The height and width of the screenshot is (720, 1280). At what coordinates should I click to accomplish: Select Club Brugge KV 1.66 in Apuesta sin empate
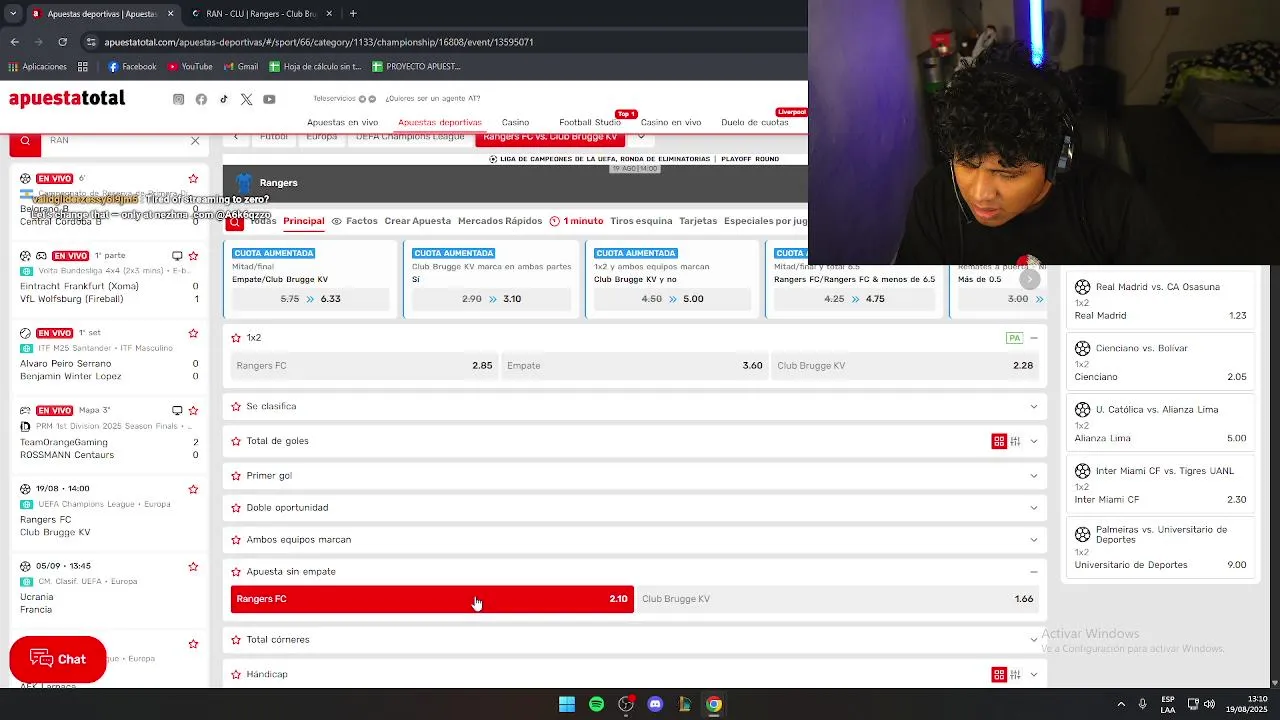click(838, 599)
